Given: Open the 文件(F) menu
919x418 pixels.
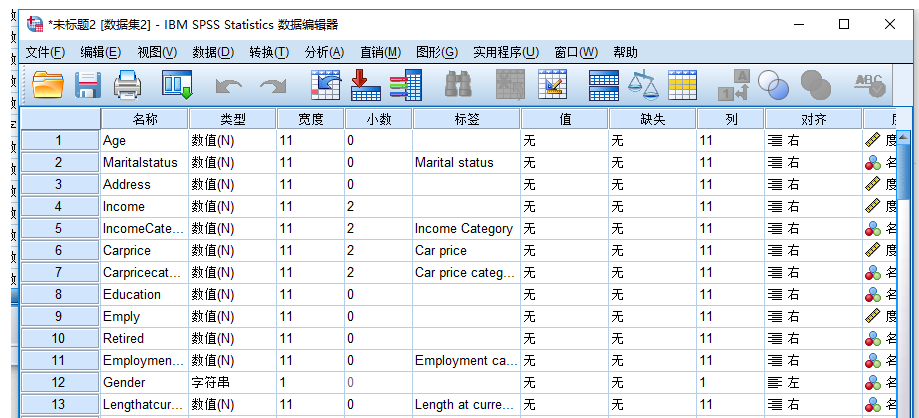Looking at the screenshot, I should point(45,52).
